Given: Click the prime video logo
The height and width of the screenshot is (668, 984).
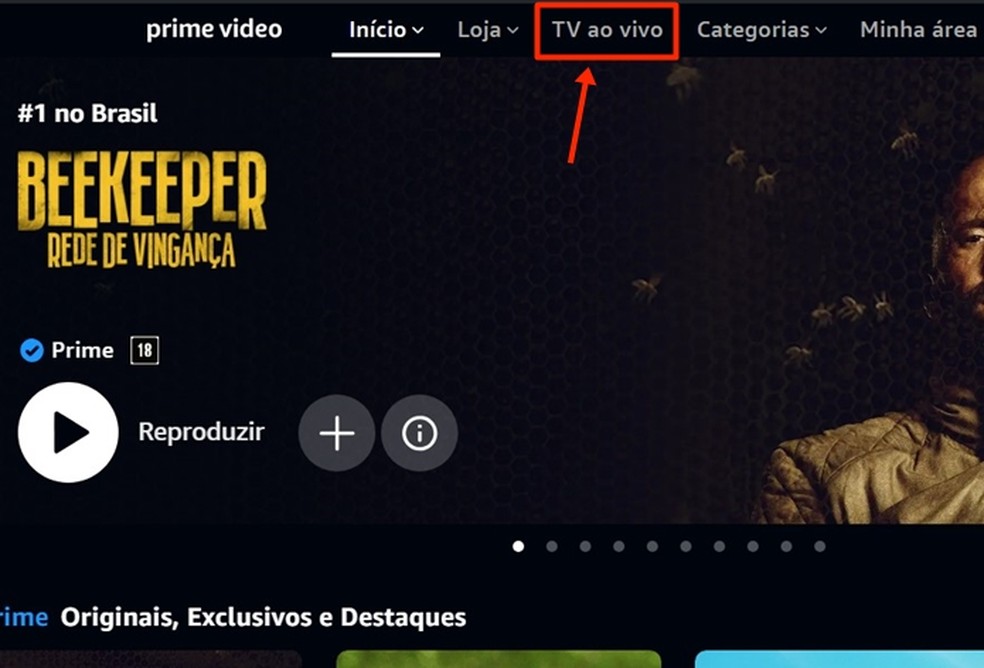Looking at the screenshot, I should point(214,29).
